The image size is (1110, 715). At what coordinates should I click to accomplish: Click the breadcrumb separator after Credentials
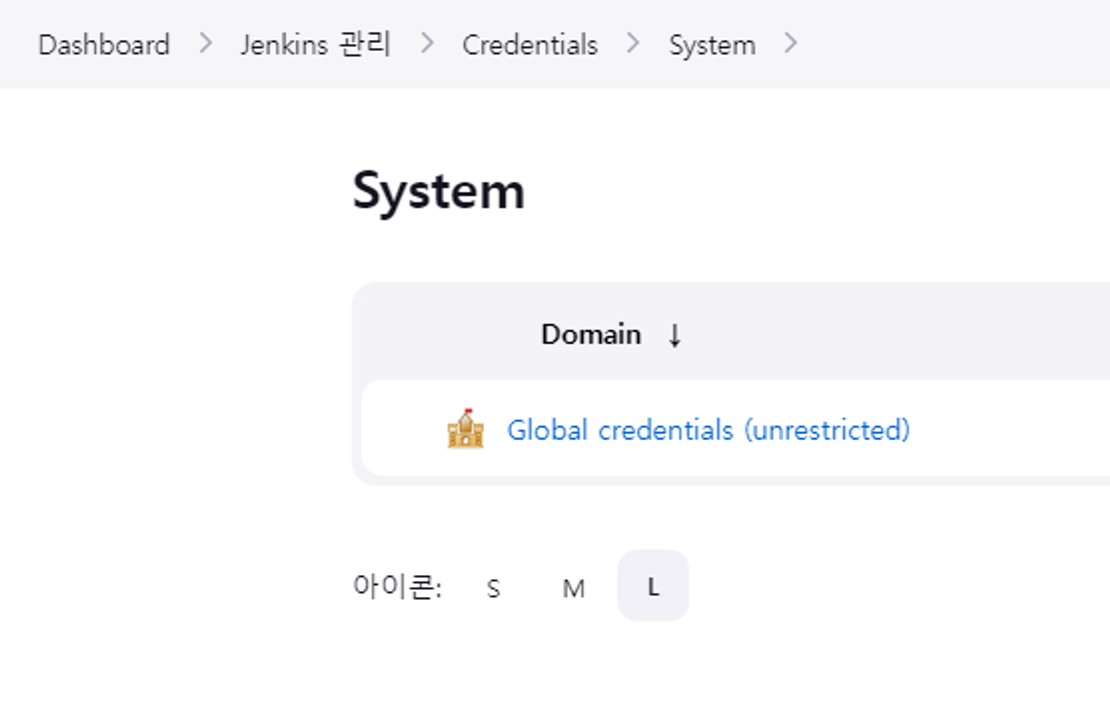coord(632,44)
